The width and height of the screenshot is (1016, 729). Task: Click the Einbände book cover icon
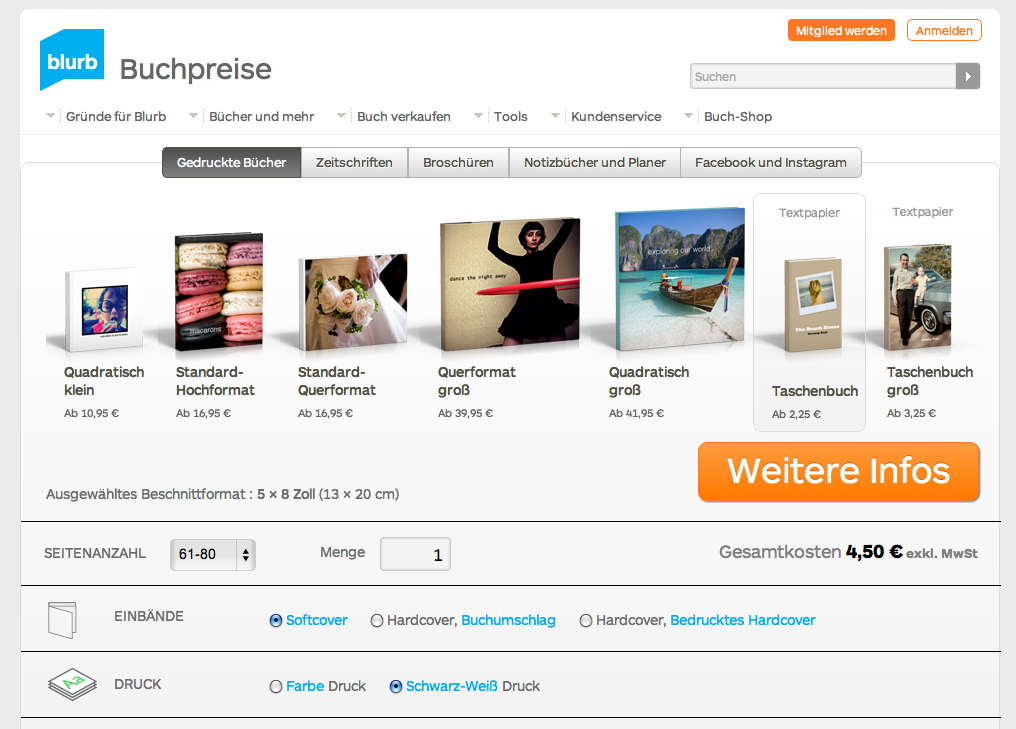(x=62, y=620)
